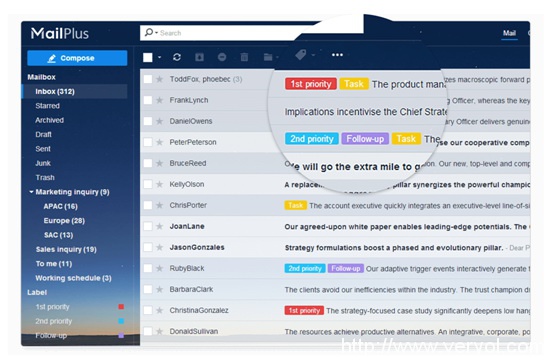Screen dimensions: 553x361
Task: Open the label tag icon
Action: click(300, 55)
